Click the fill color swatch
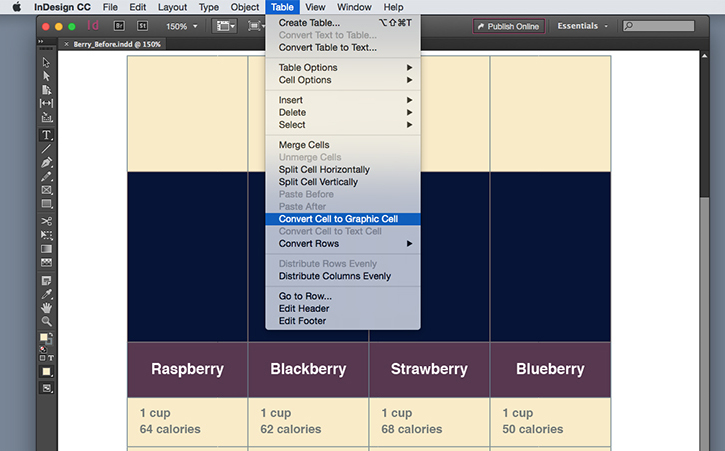 tap(44, 337)
